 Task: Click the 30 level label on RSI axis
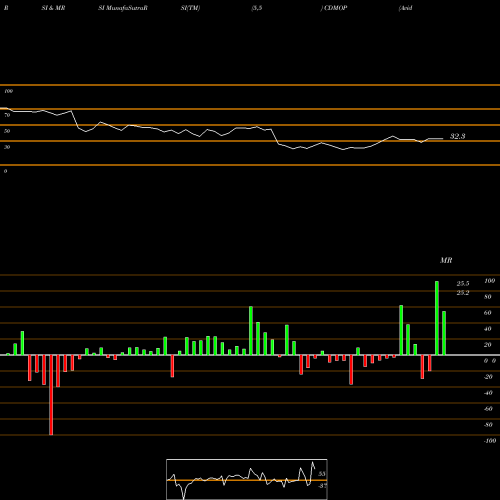7,147
